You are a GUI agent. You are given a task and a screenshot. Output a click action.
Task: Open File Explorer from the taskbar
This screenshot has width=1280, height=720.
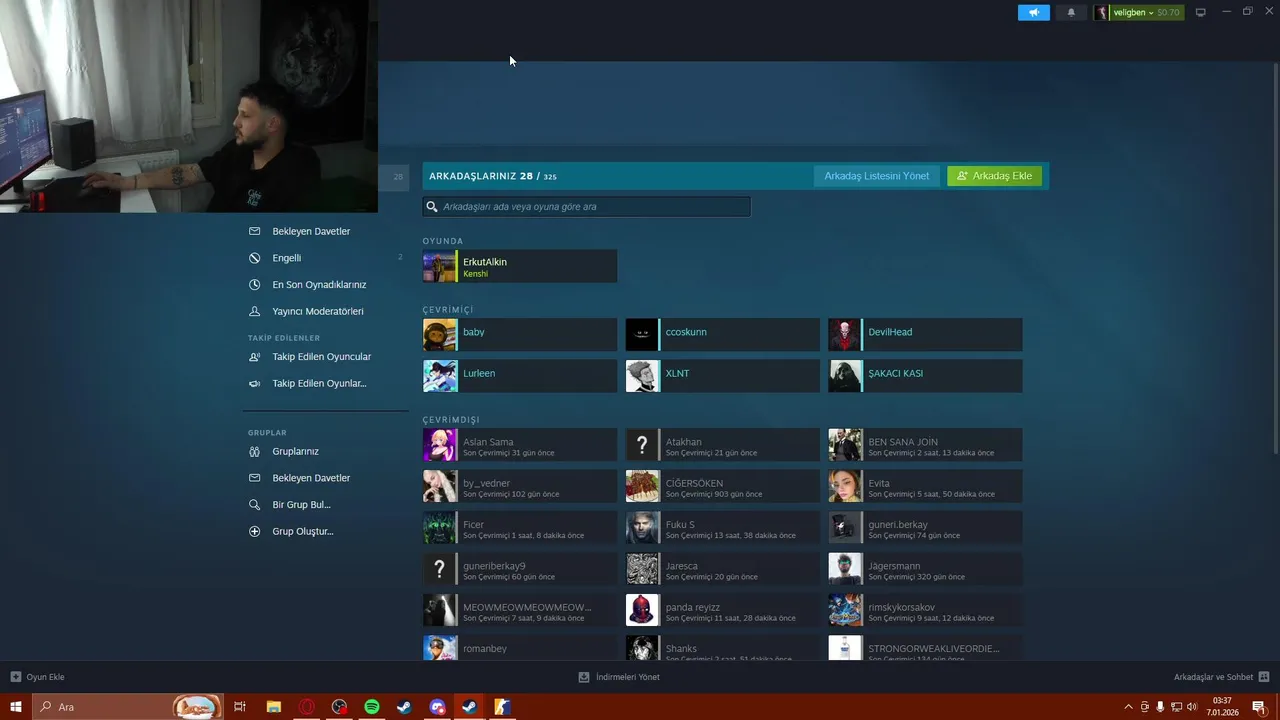point(273,707)
